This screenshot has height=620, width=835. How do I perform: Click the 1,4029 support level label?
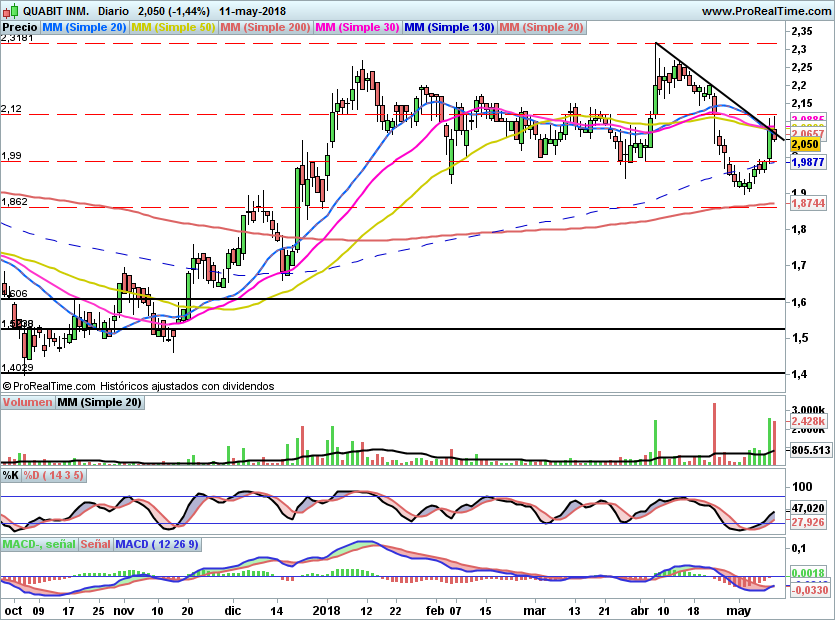(x=17, y=368)
